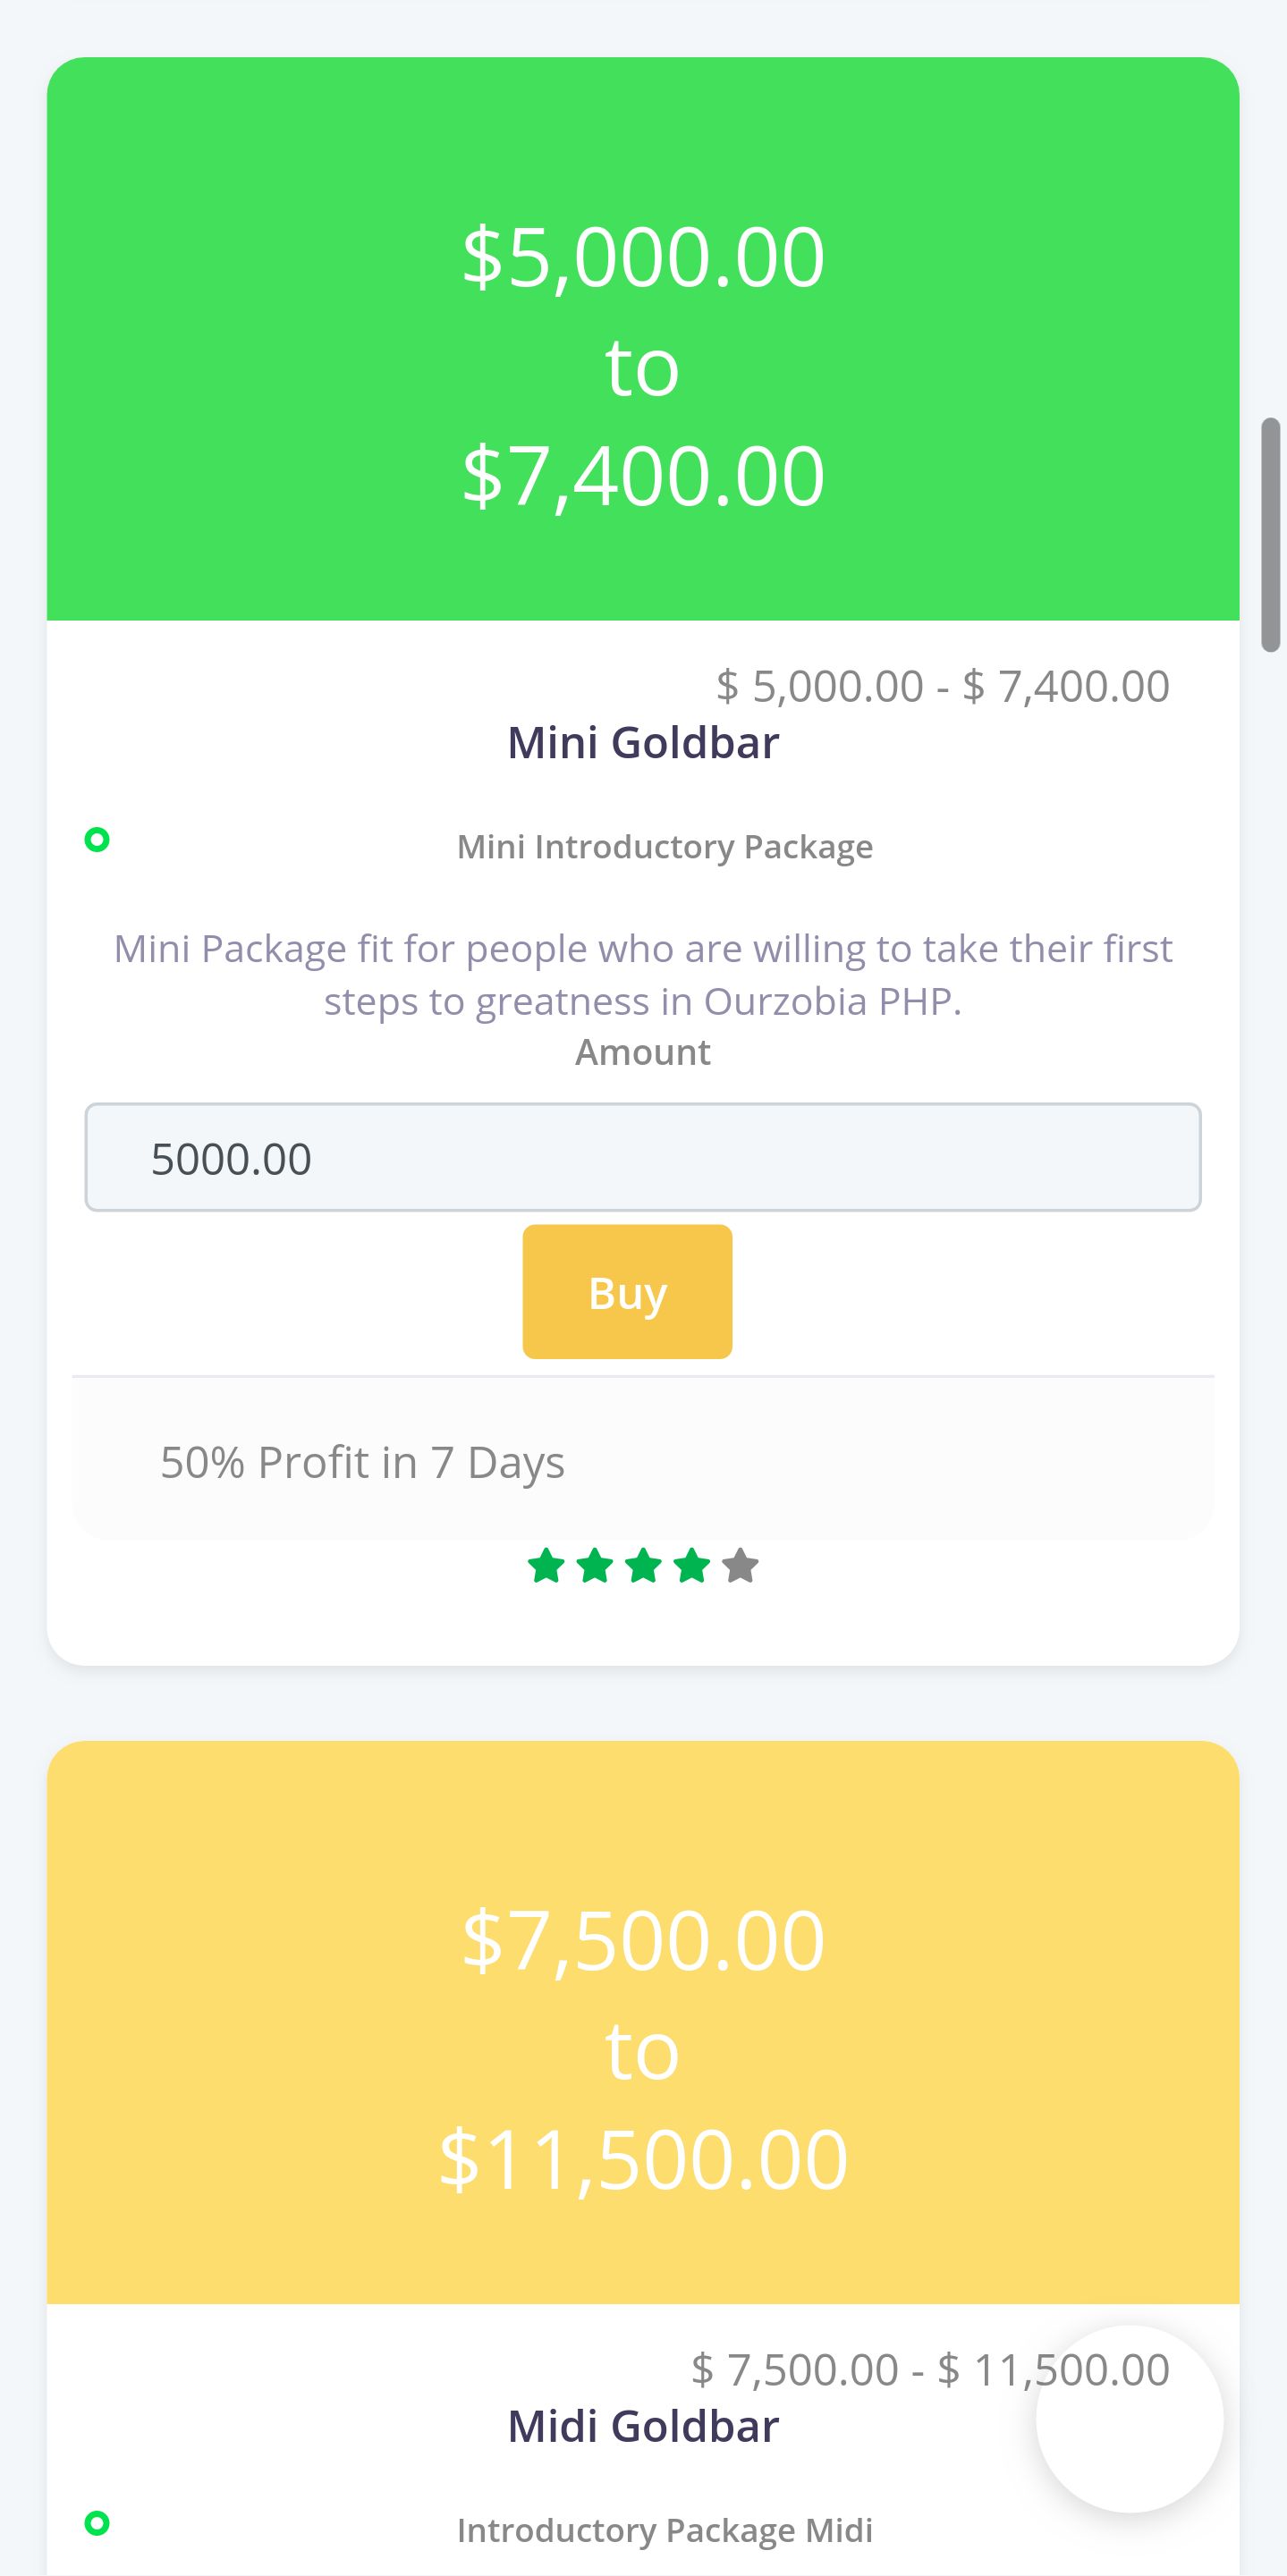Tap the white floating circle button
The width and height of the screenshot is (1287, 2576).
(x=1129, y=2419)
